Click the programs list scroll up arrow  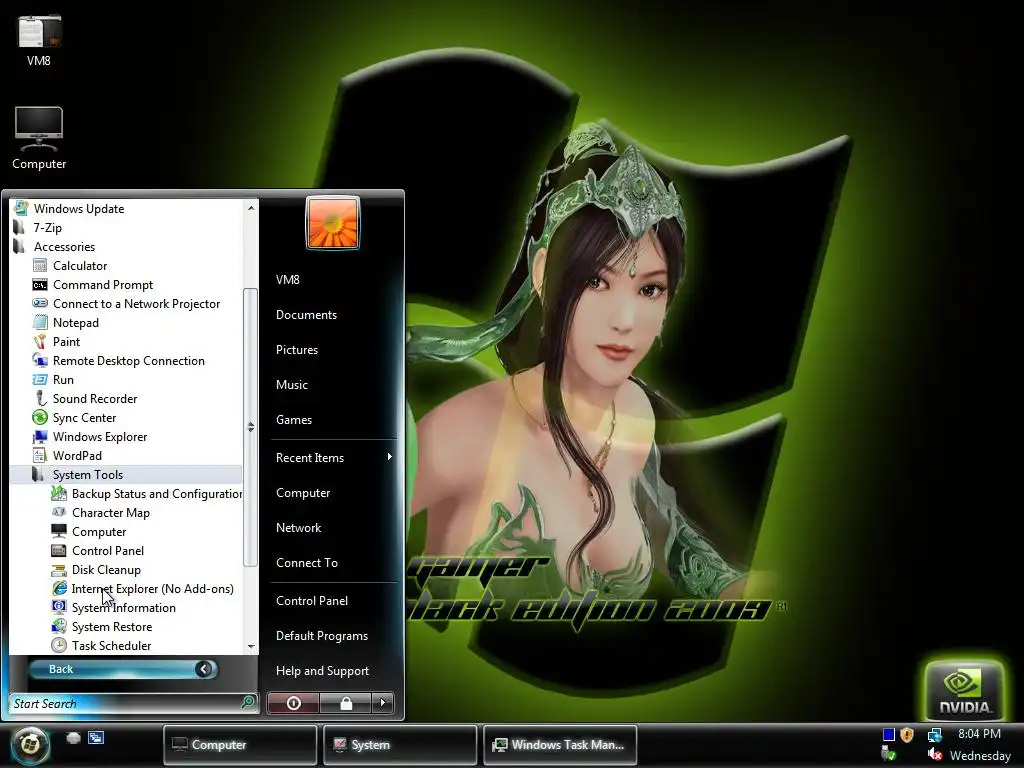[251, 208]
